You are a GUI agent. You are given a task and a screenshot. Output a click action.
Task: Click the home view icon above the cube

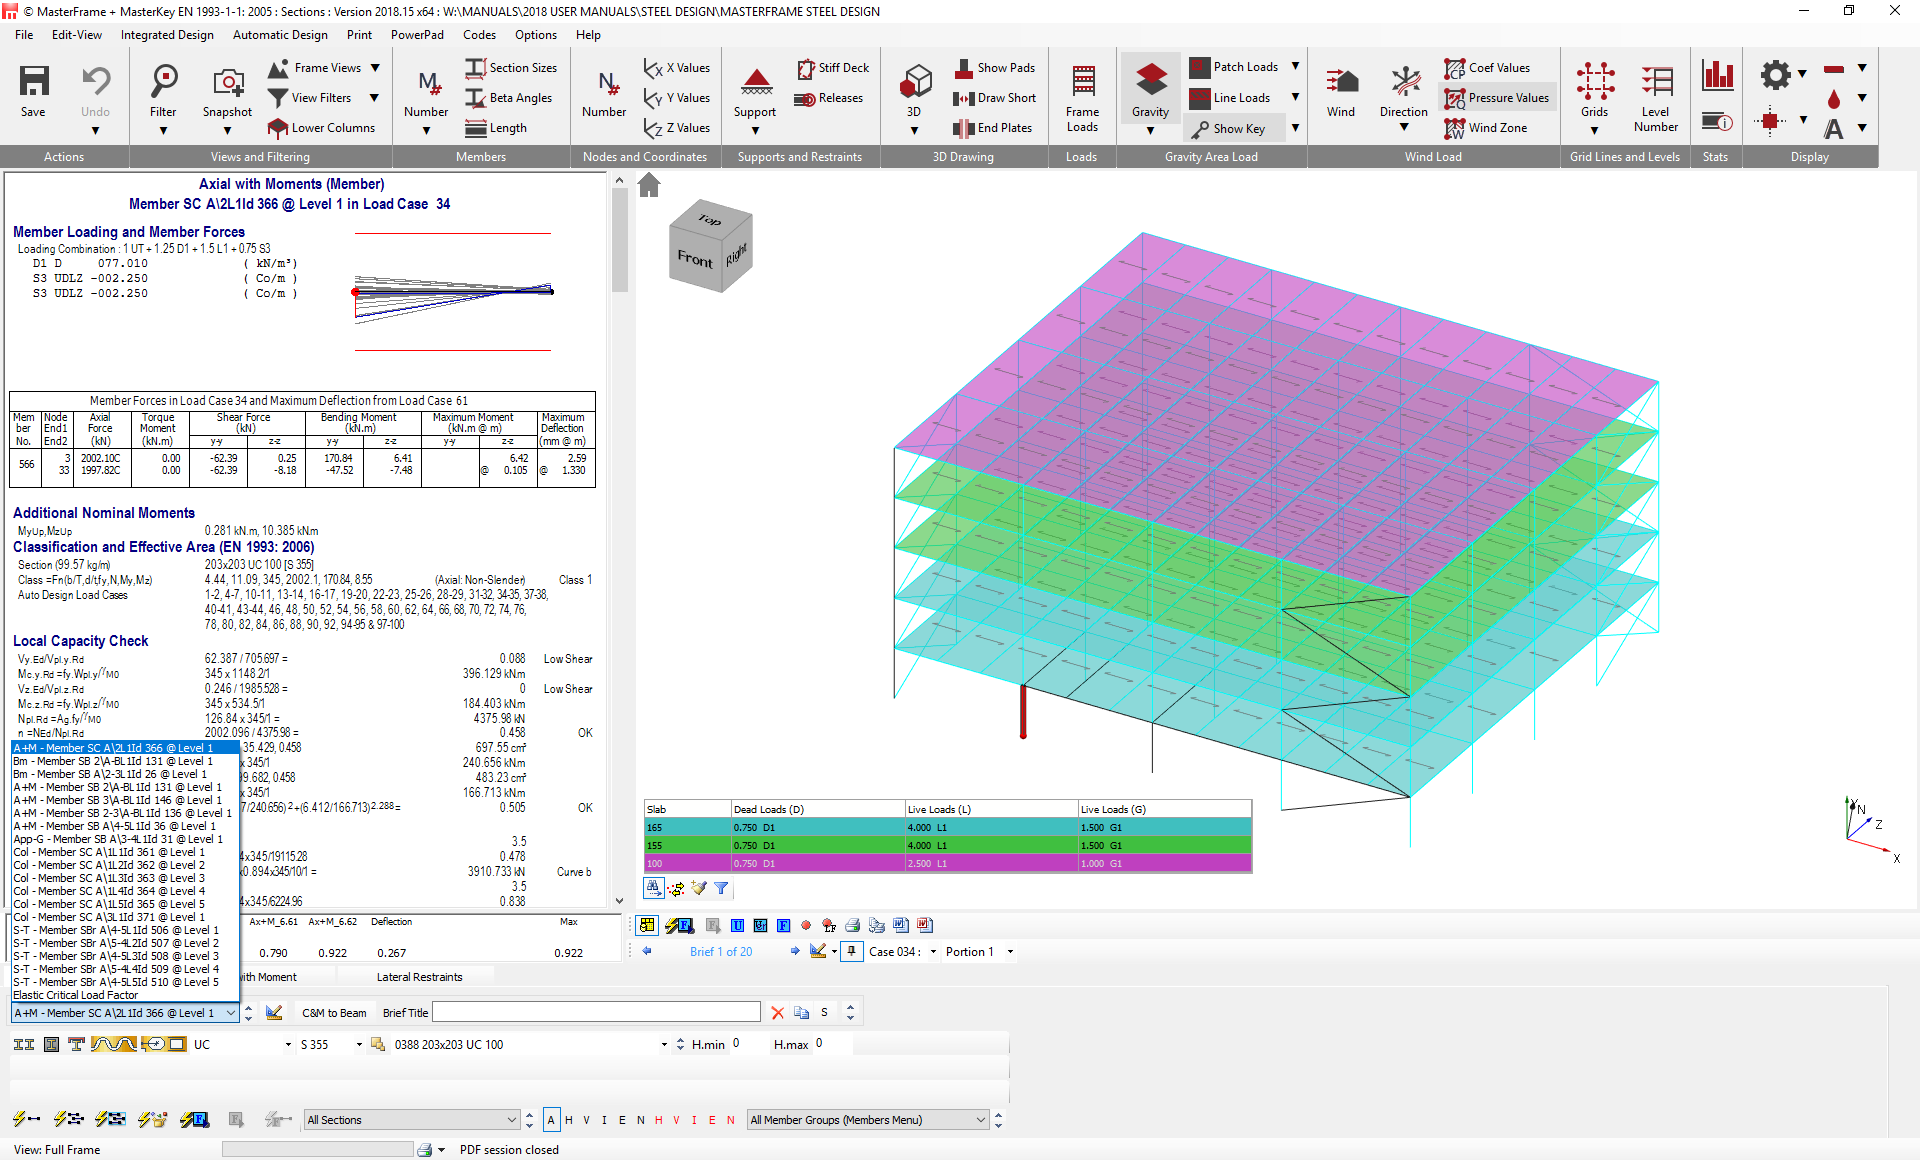click(x=649, y=185)
